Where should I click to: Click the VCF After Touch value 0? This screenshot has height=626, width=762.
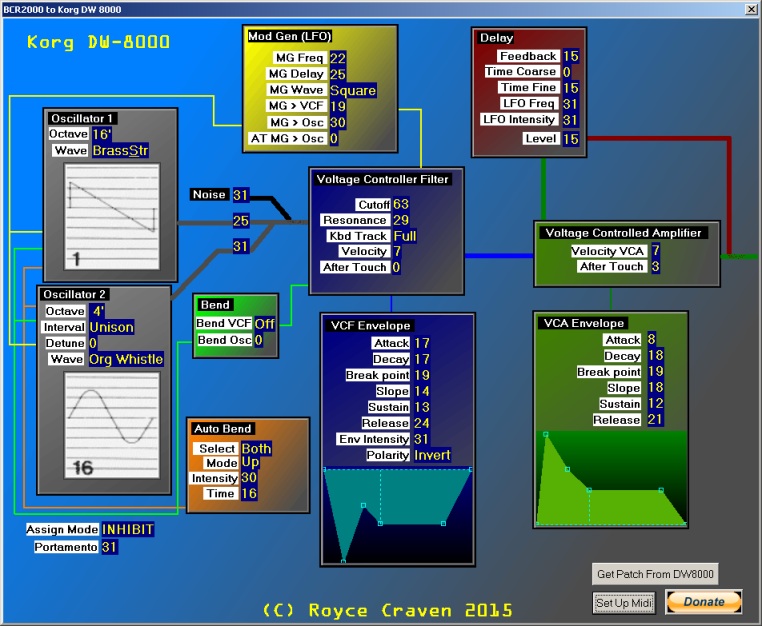(396, 267)
